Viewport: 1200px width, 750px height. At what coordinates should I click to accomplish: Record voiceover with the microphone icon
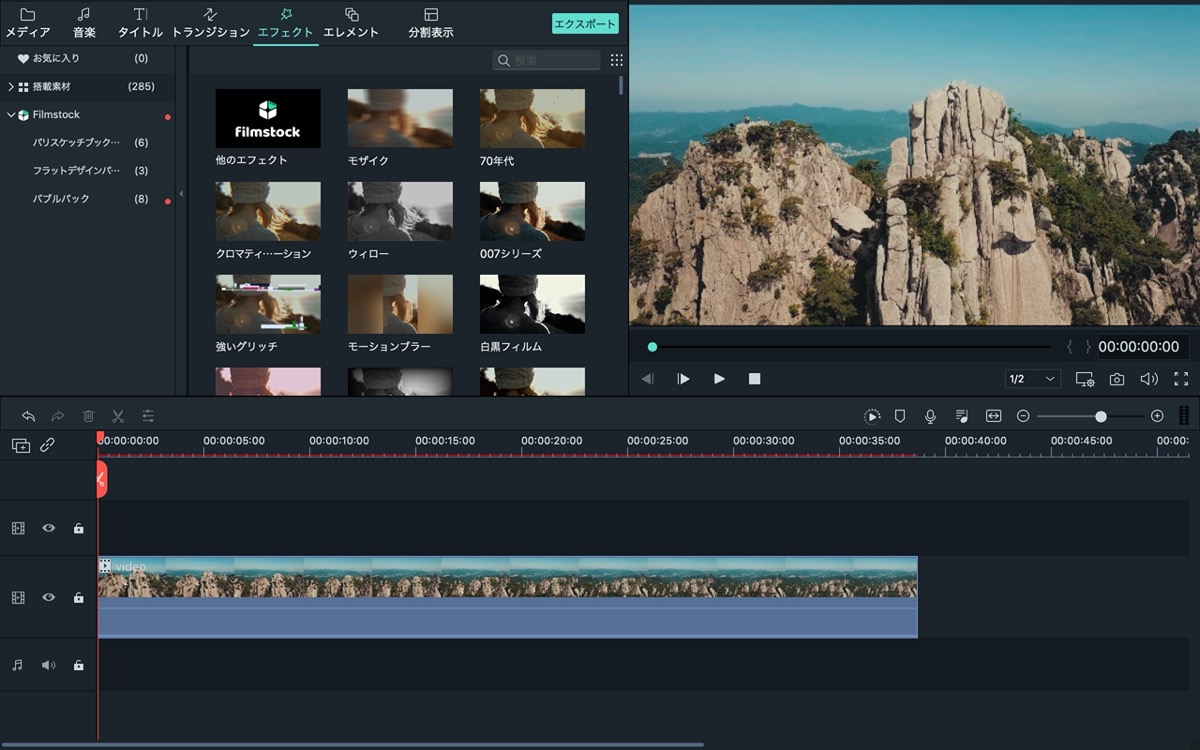pos(930,416)
